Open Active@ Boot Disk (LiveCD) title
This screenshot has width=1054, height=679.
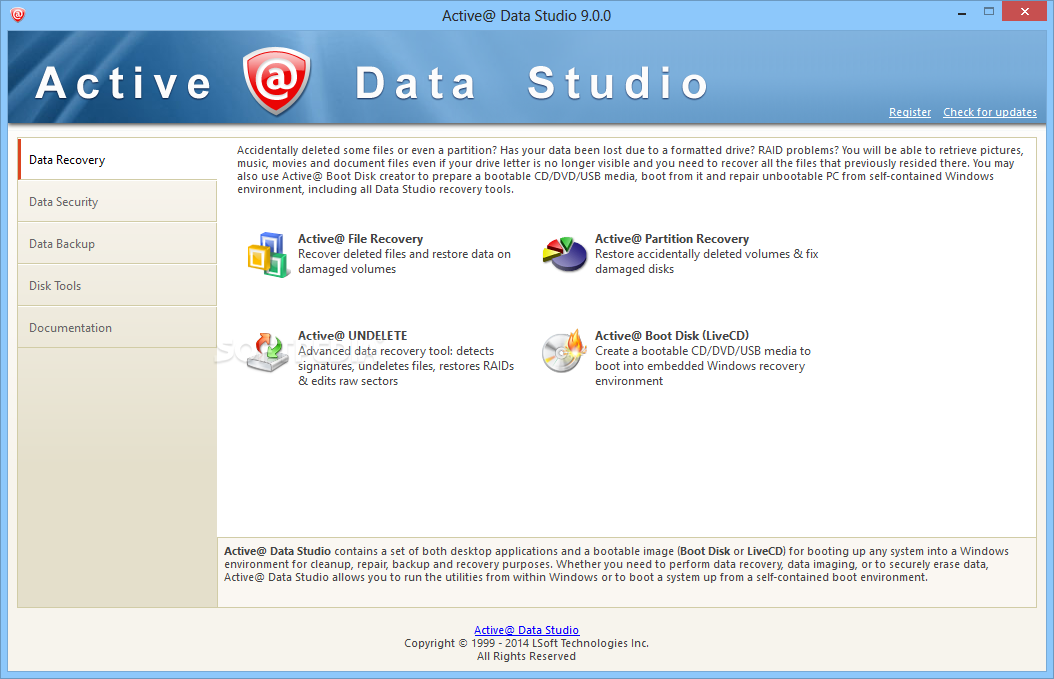point(671,336)
